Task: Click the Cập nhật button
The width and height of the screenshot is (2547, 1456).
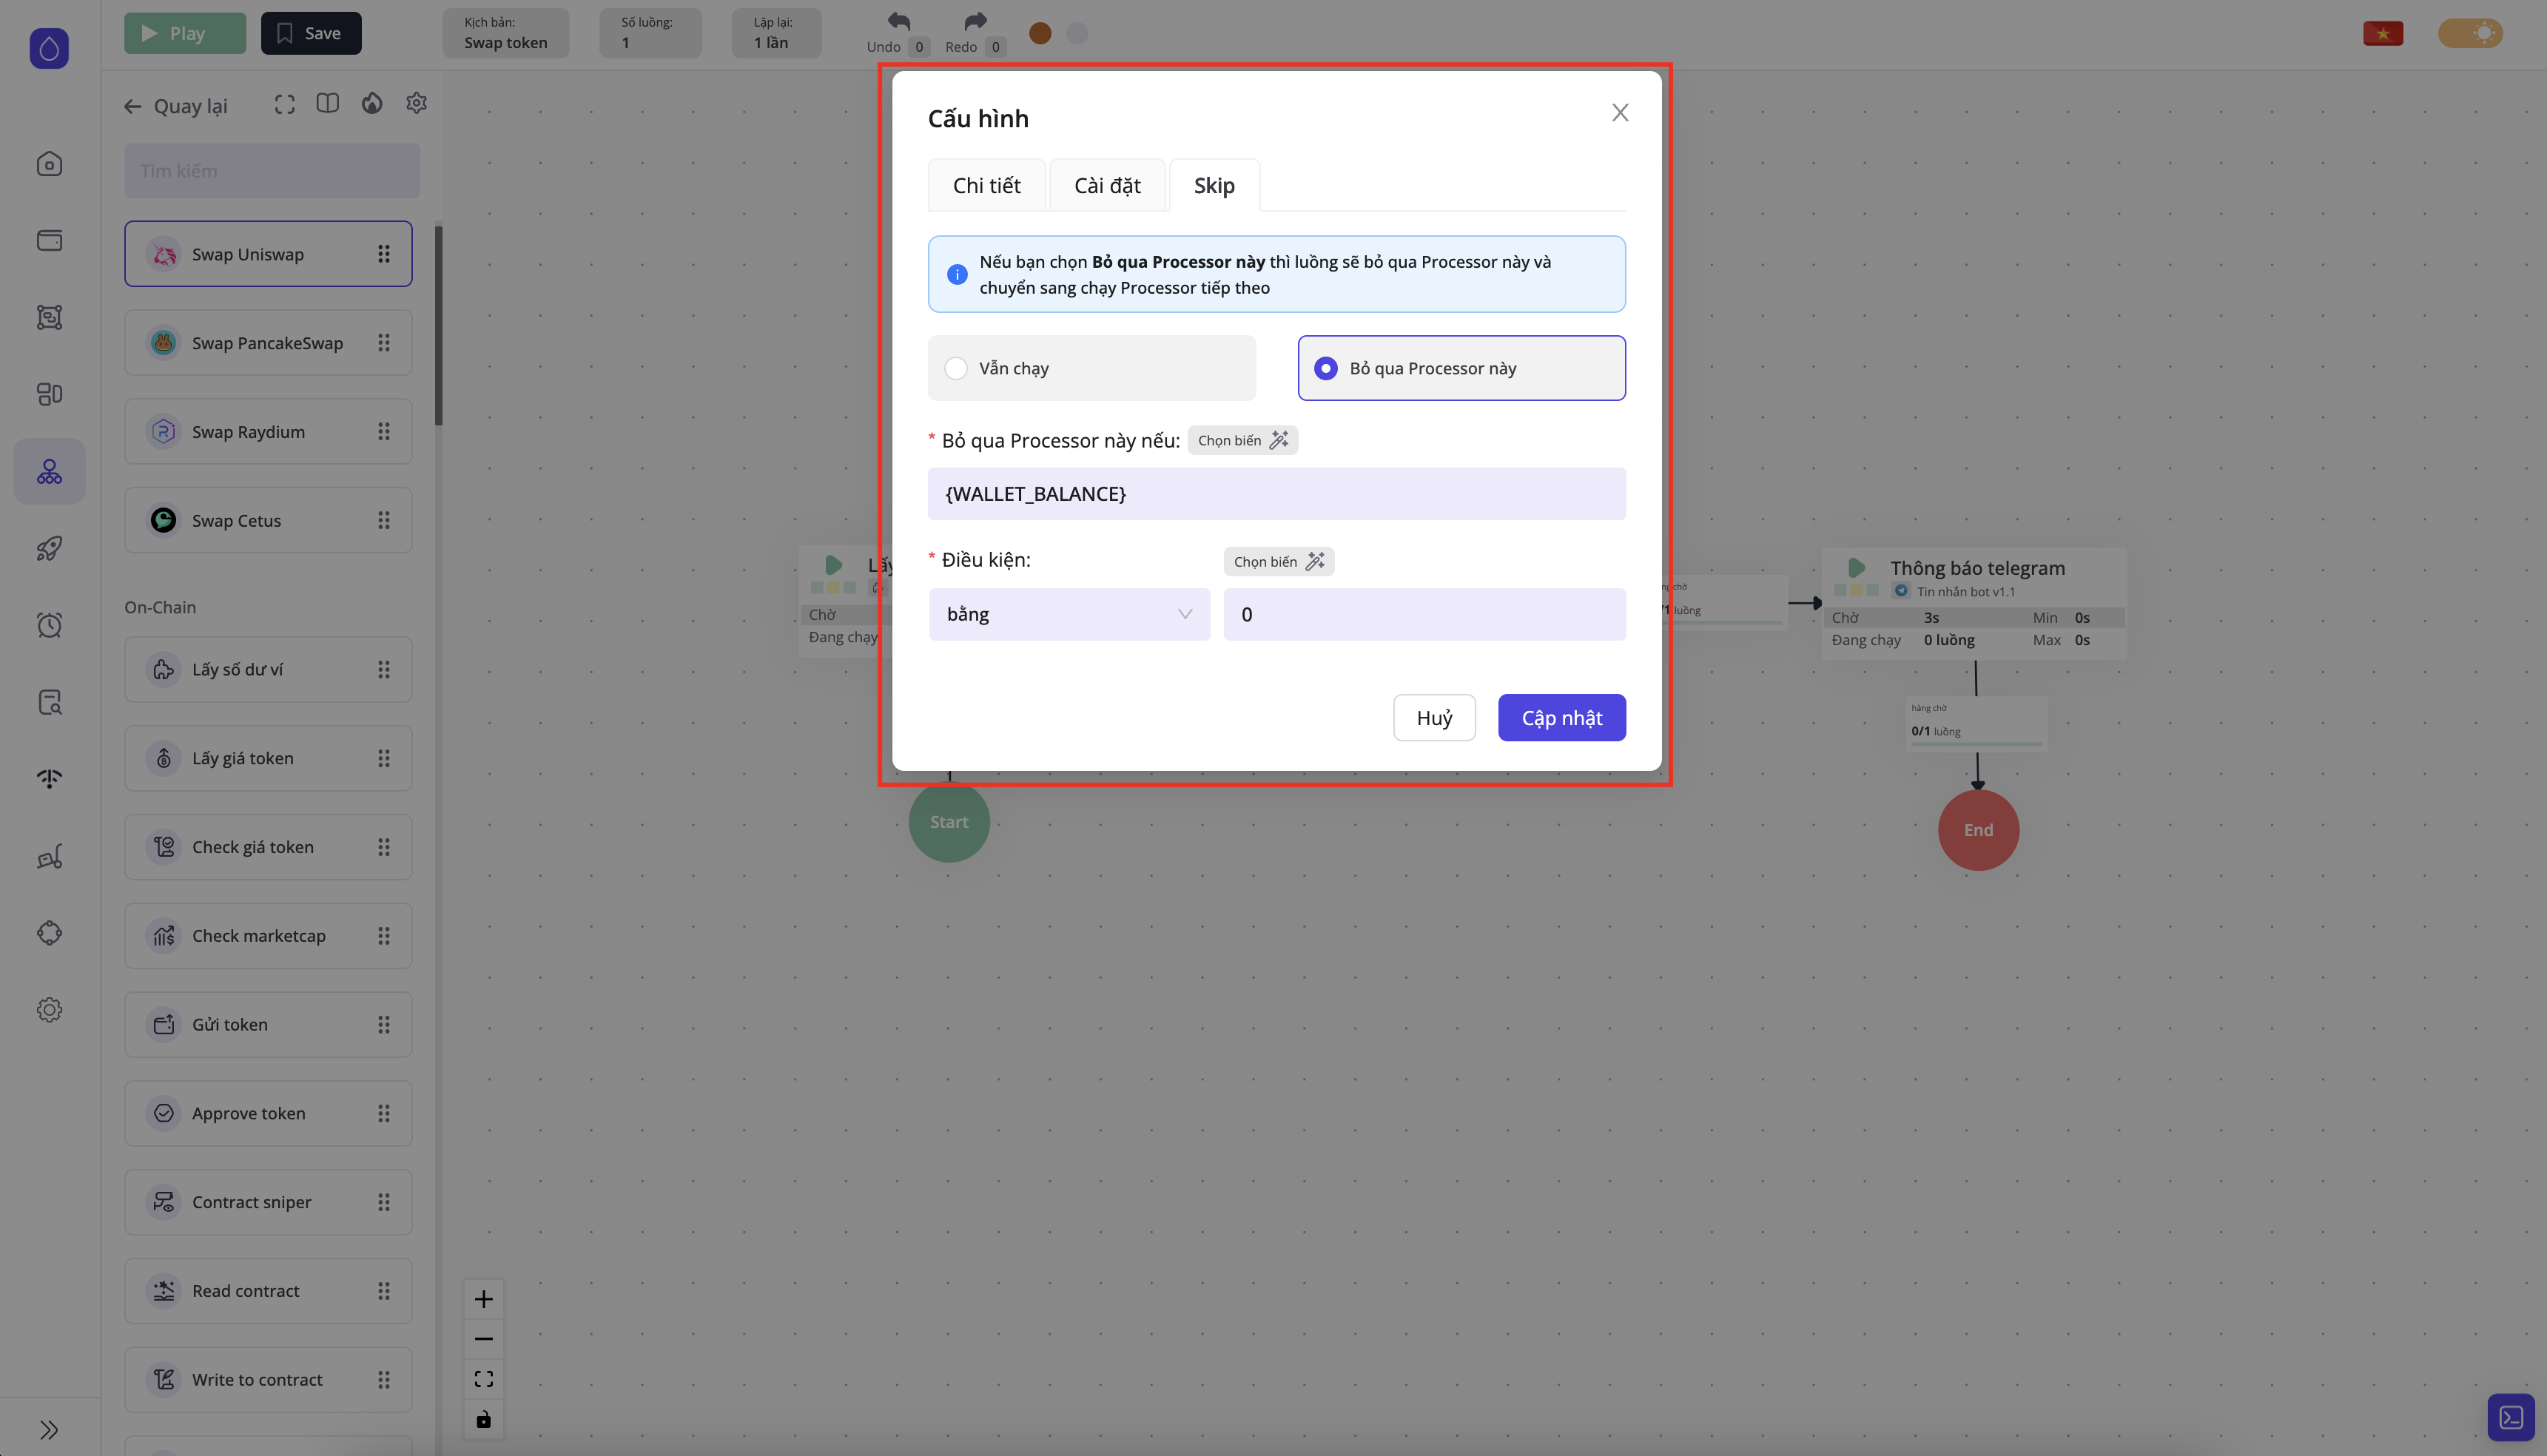Action: [1561, 718]
